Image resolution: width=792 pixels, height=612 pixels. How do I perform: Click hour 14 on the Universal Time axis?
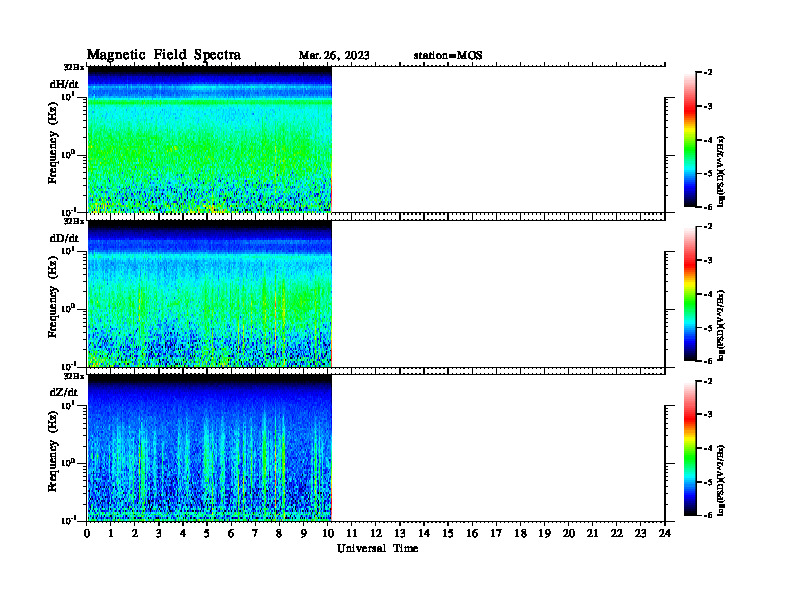(424, 534)
